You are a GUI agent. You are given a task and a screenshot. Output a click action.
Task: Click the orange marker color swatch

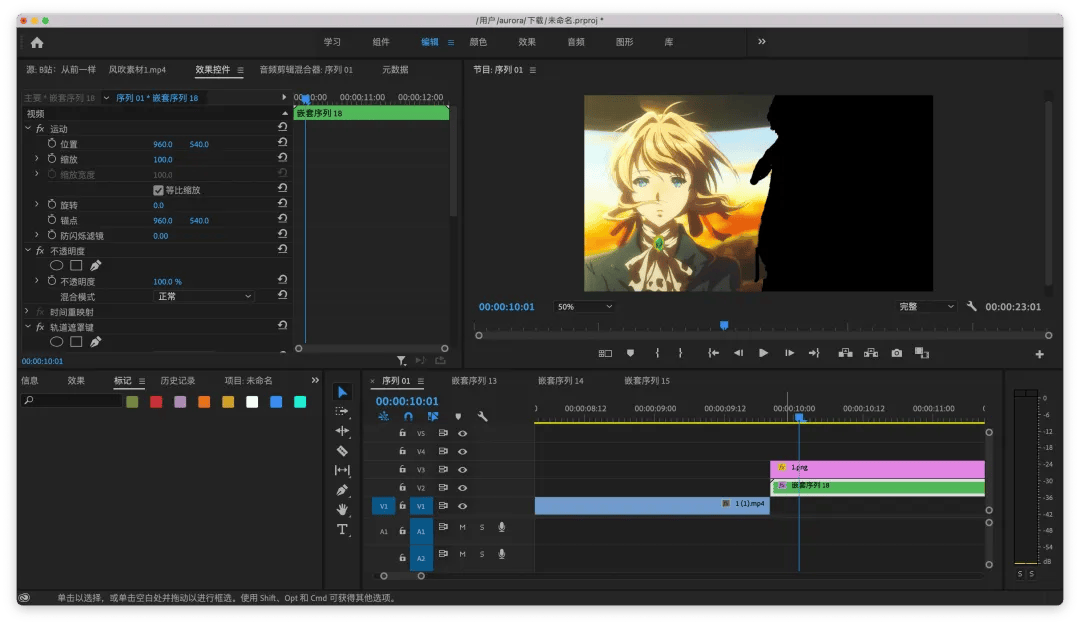tap(204, 402)
